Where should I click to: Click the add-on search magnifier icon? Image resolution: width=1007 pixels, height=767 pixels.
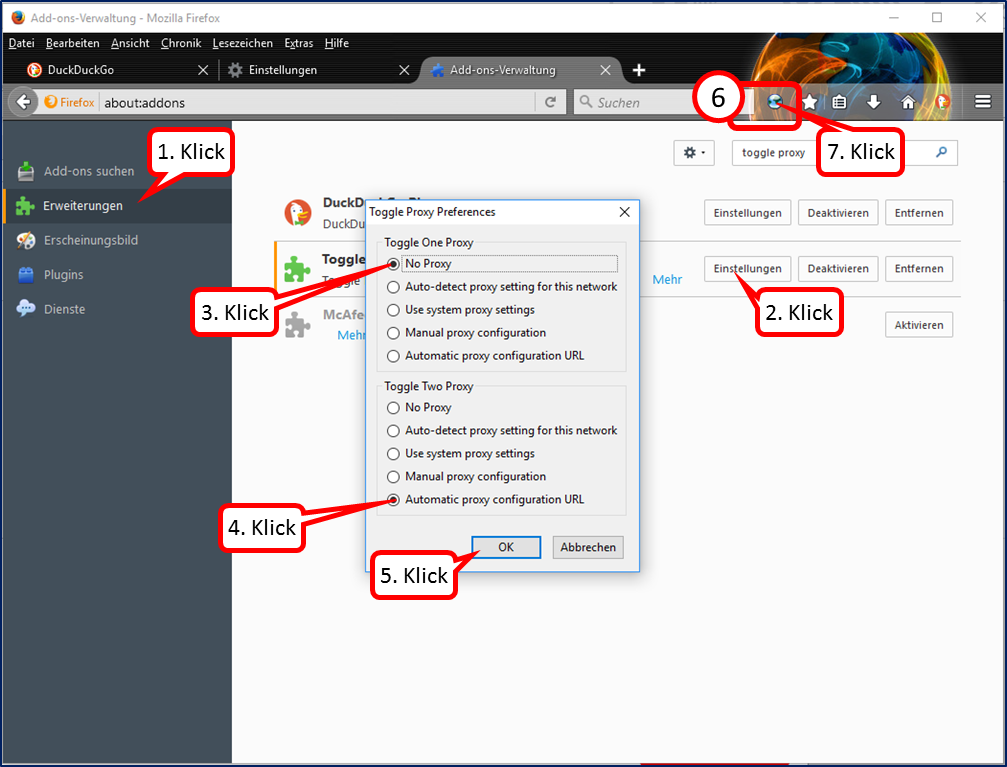point(941,152)
